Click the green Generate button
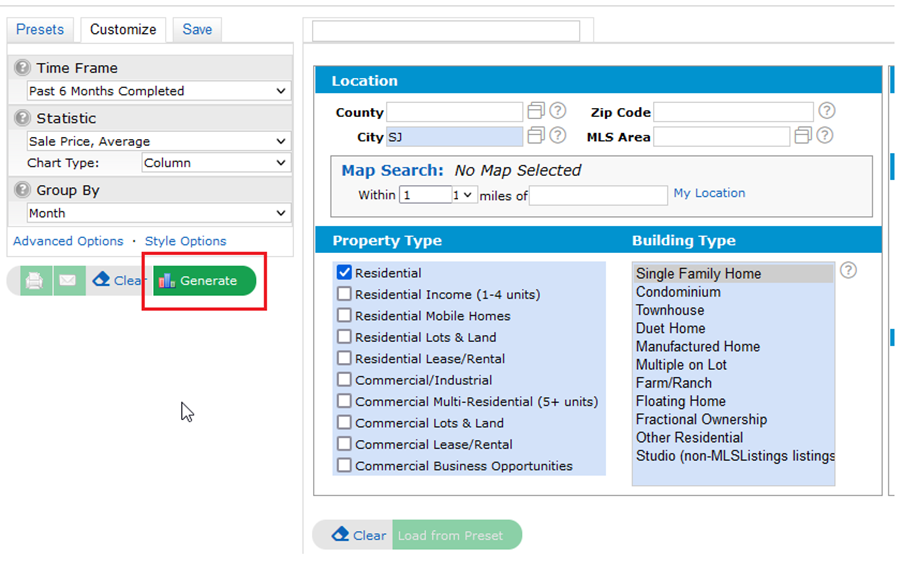902x571 pixels. tap(204, 281)
